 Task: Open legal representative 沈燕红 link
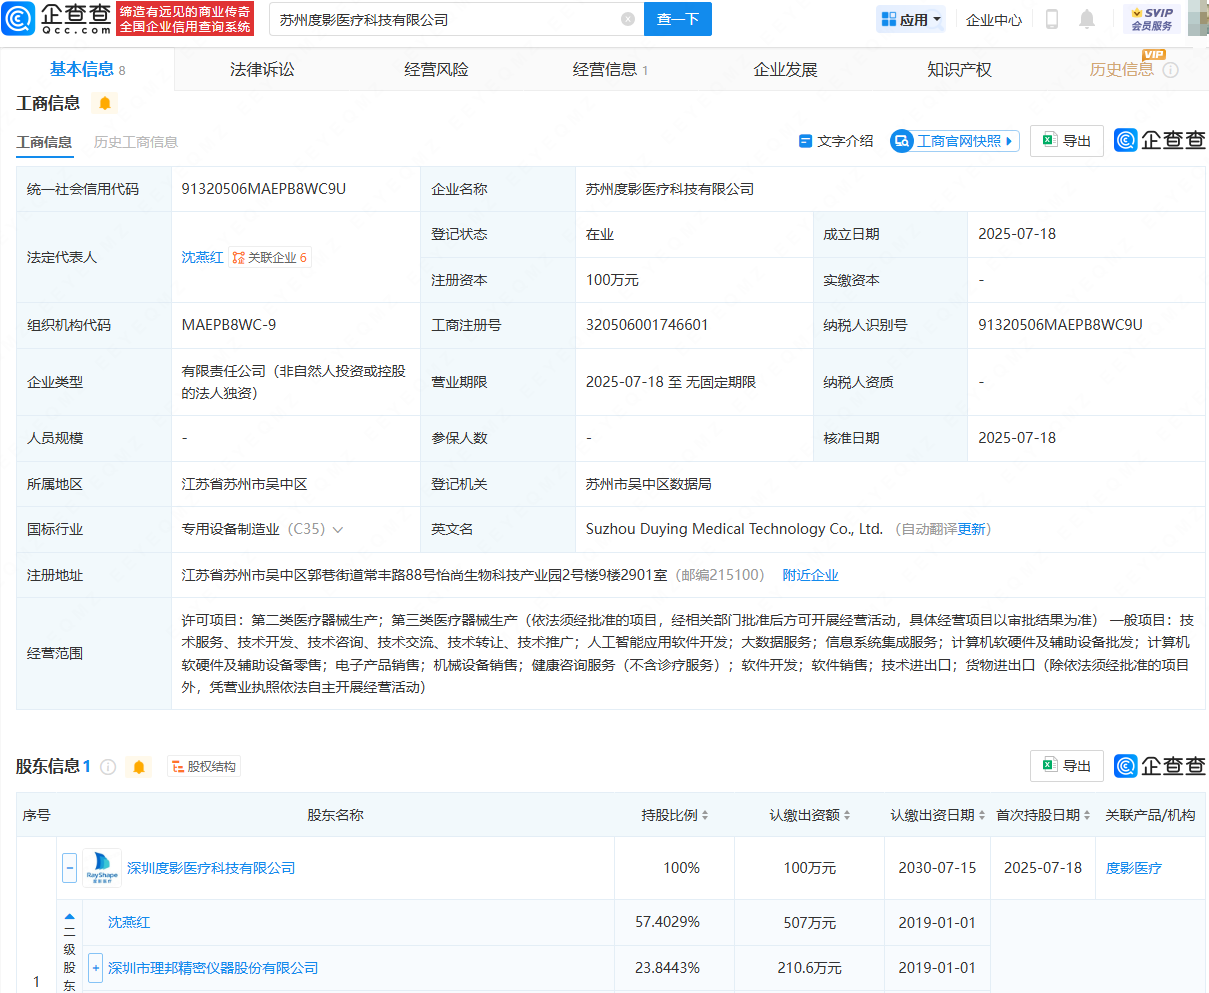point(203,257)
